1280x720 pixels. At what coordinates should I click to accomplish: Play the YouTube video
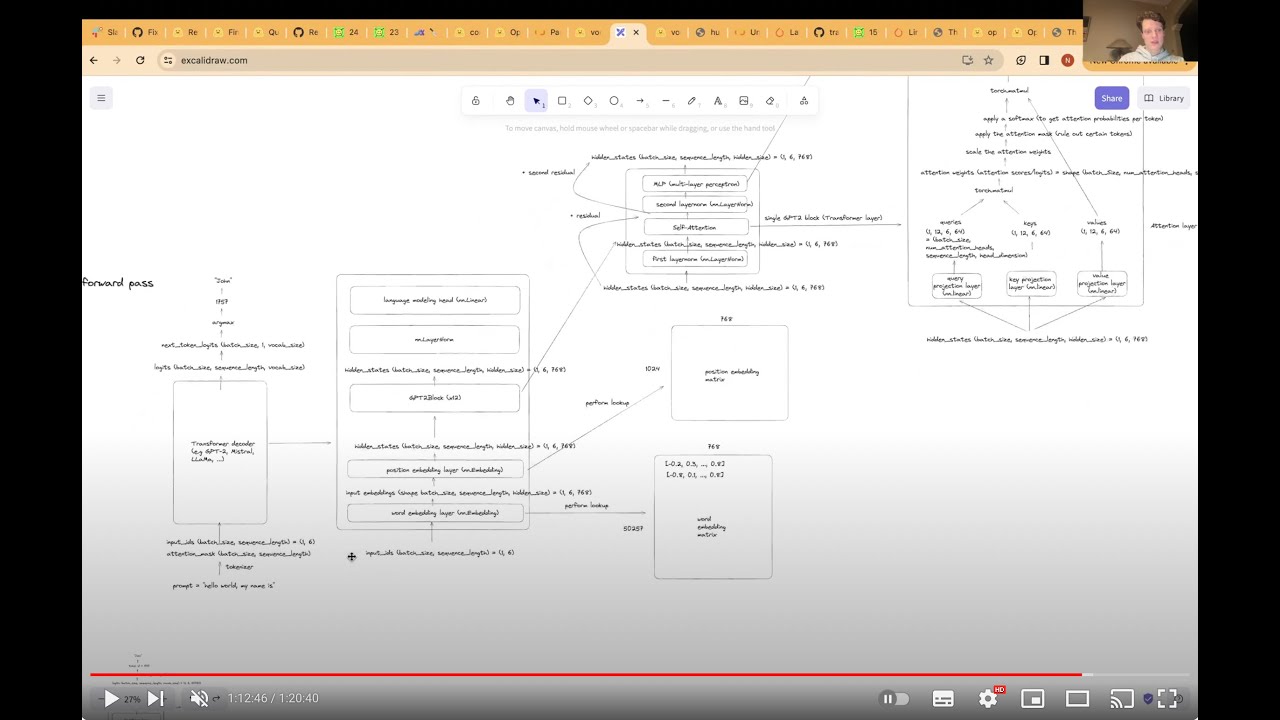111,699
